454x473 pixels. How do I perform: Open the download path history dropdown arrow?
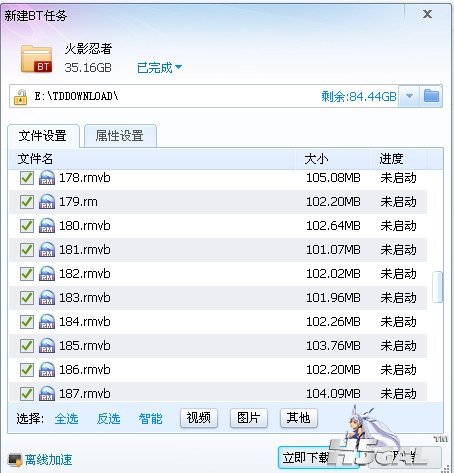pyautogui.click(x=409, y=96)
